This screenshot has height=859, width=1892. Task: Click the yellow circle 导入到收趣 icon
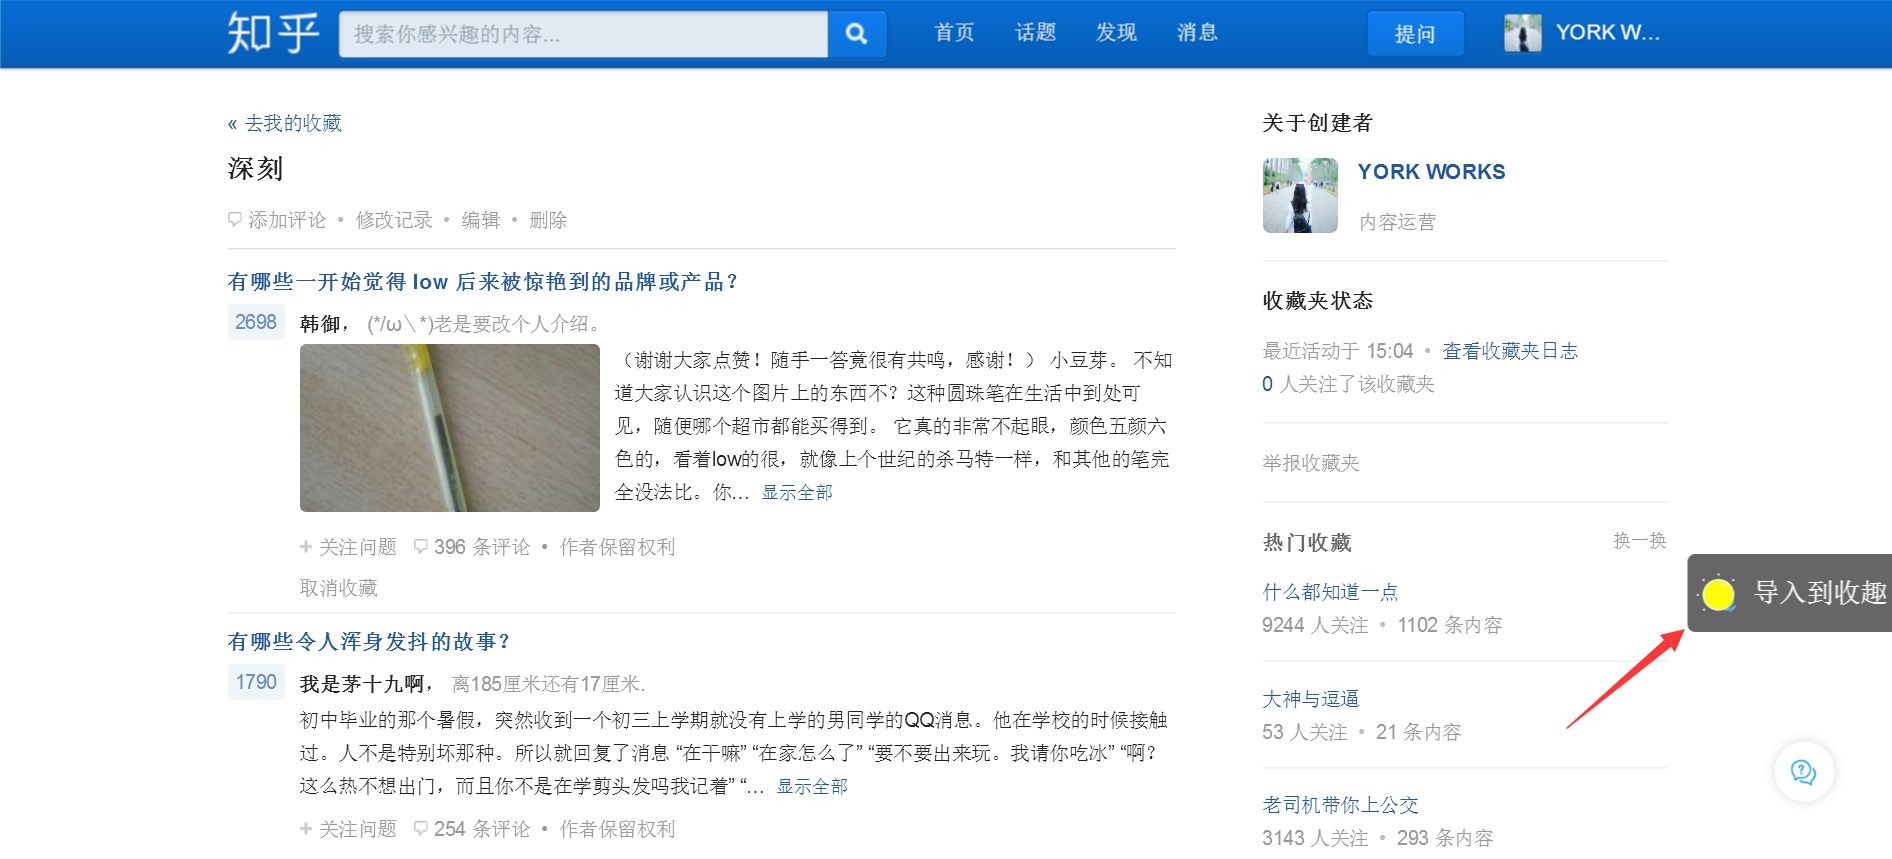(1718, 594)
